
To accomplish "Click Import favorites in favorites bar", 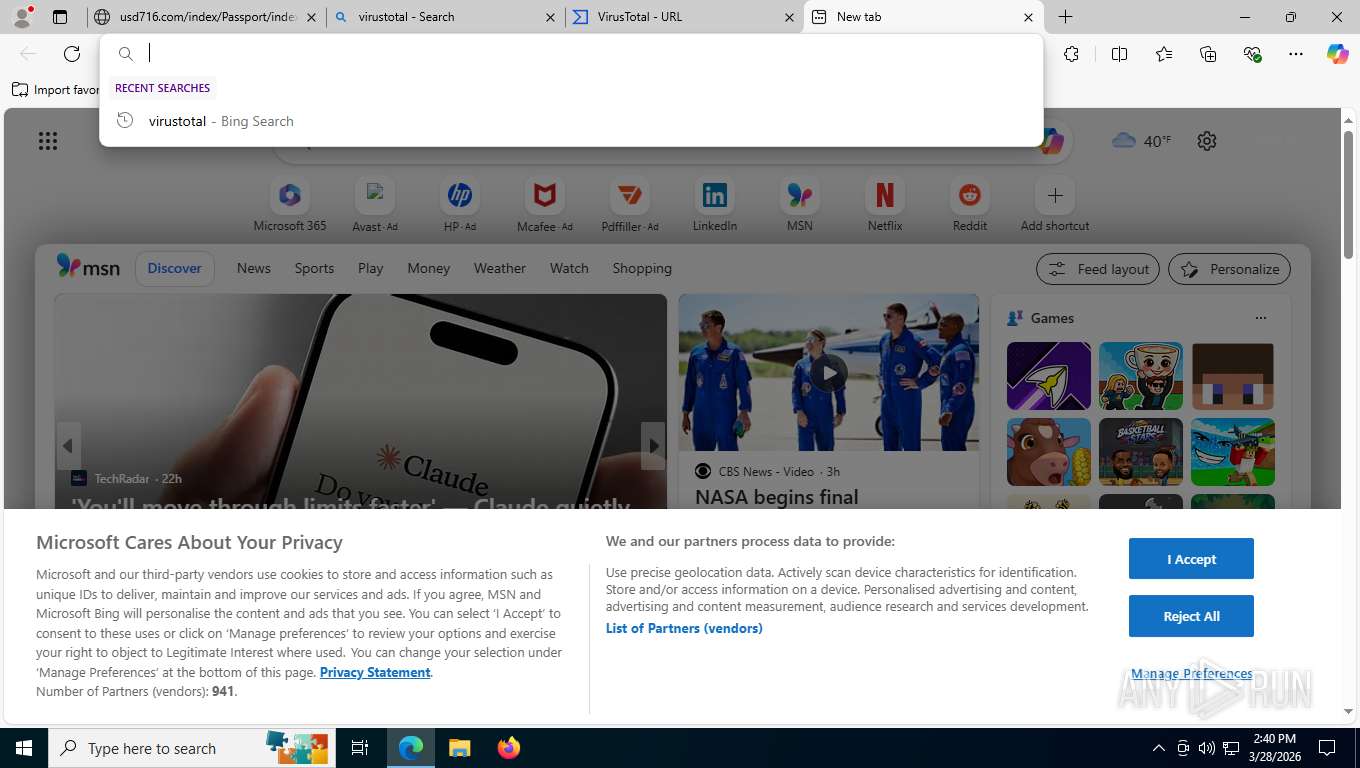I will coord(56,90).
